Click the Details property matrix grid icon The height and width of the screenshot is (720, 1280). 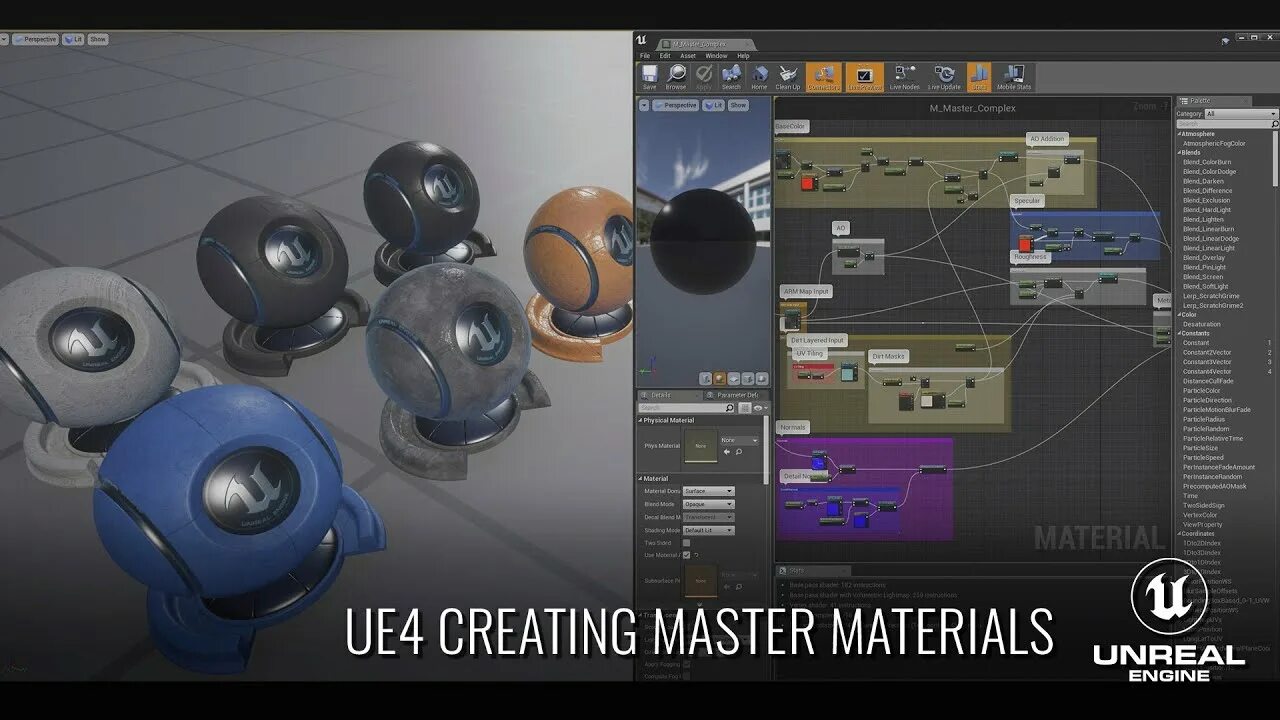[x=747, y=408]
